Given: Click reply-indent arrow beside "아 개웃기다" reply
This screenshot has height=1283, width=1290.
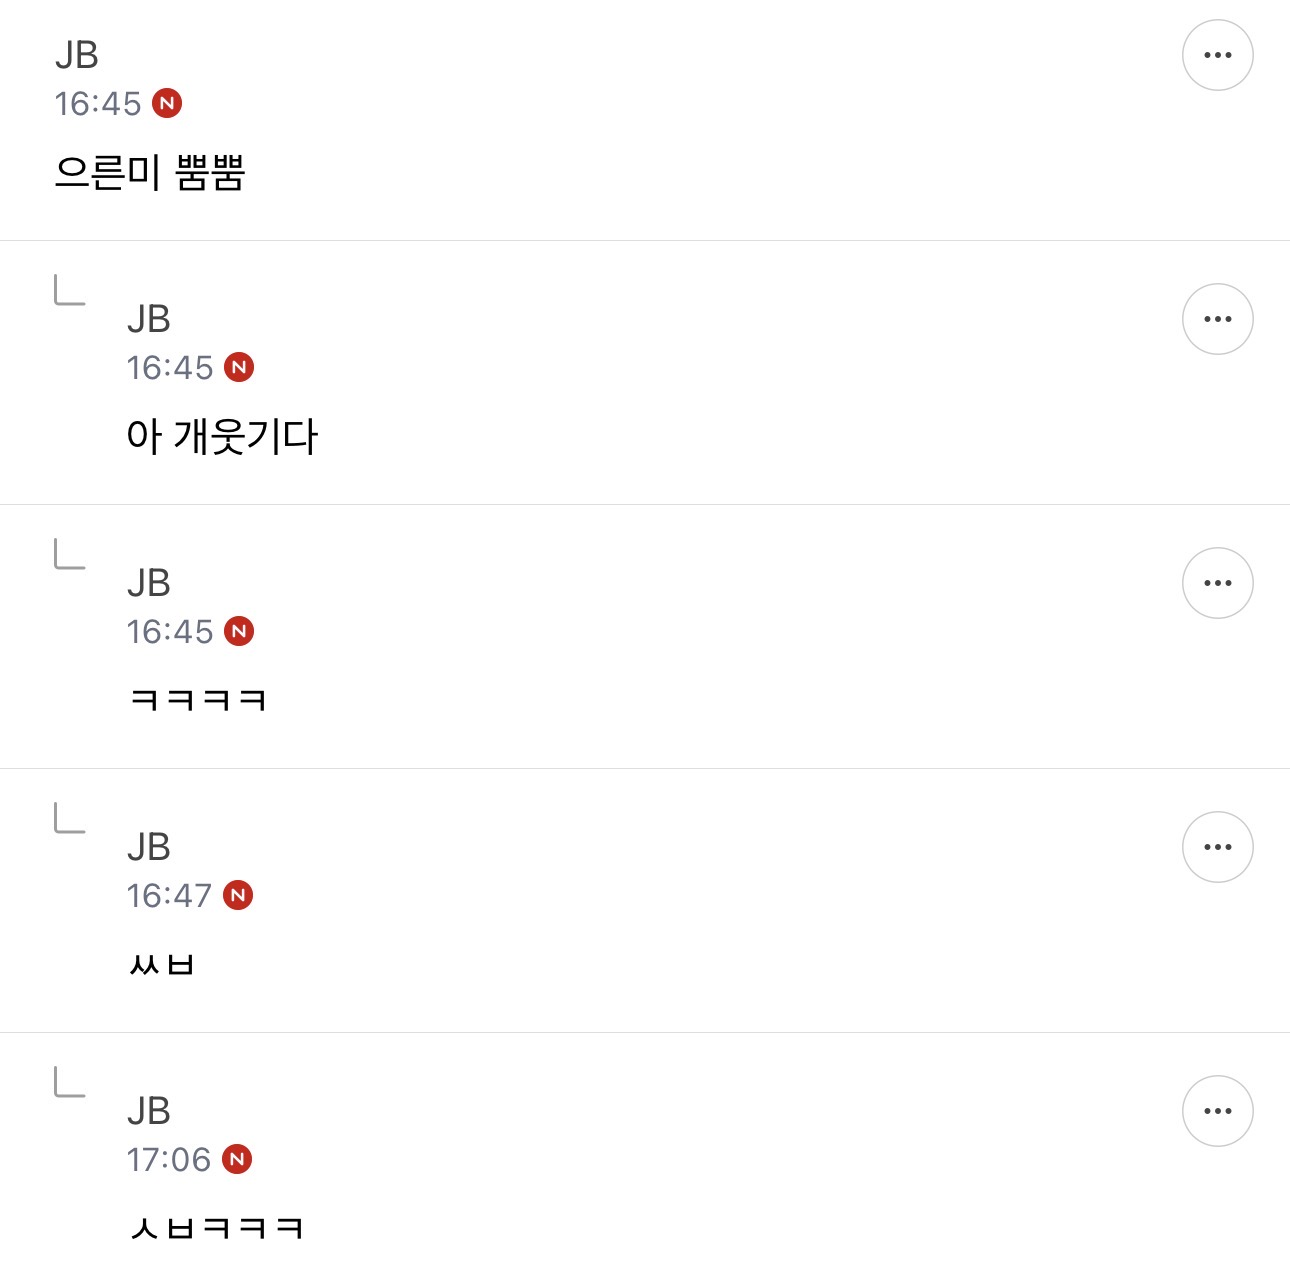Looking at the screenshot, I should point(69,290).
